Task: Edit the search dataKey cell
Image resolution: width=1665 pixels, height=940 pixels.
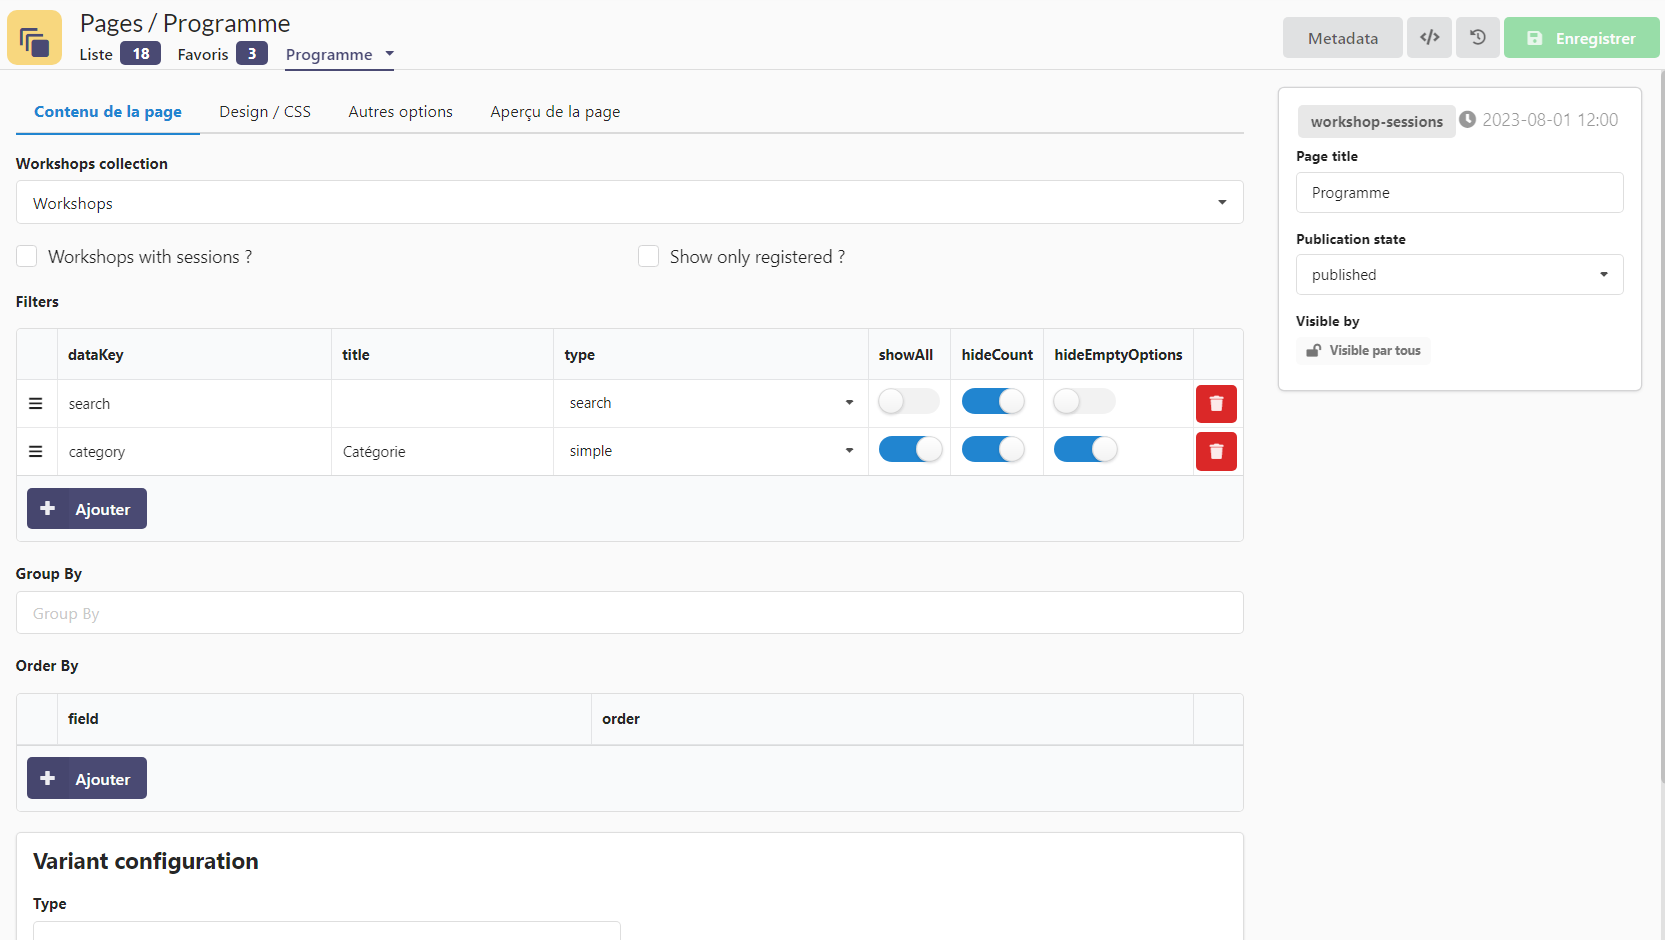Action: click(x=194, y=404)
